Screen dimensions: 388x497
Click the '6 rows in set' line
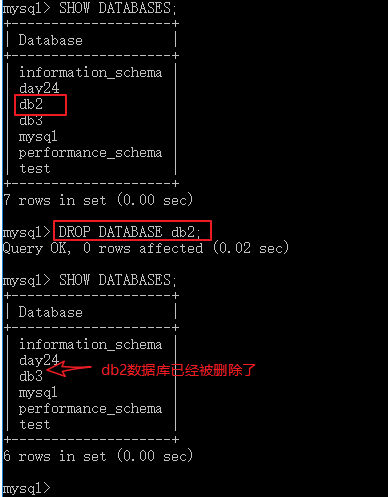98,456
